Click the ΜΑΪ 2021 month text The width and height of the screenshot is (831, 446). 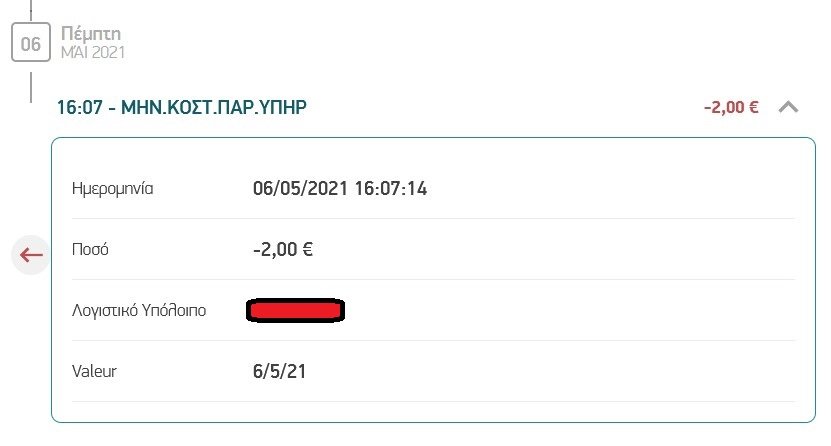[x=93, y=51]
